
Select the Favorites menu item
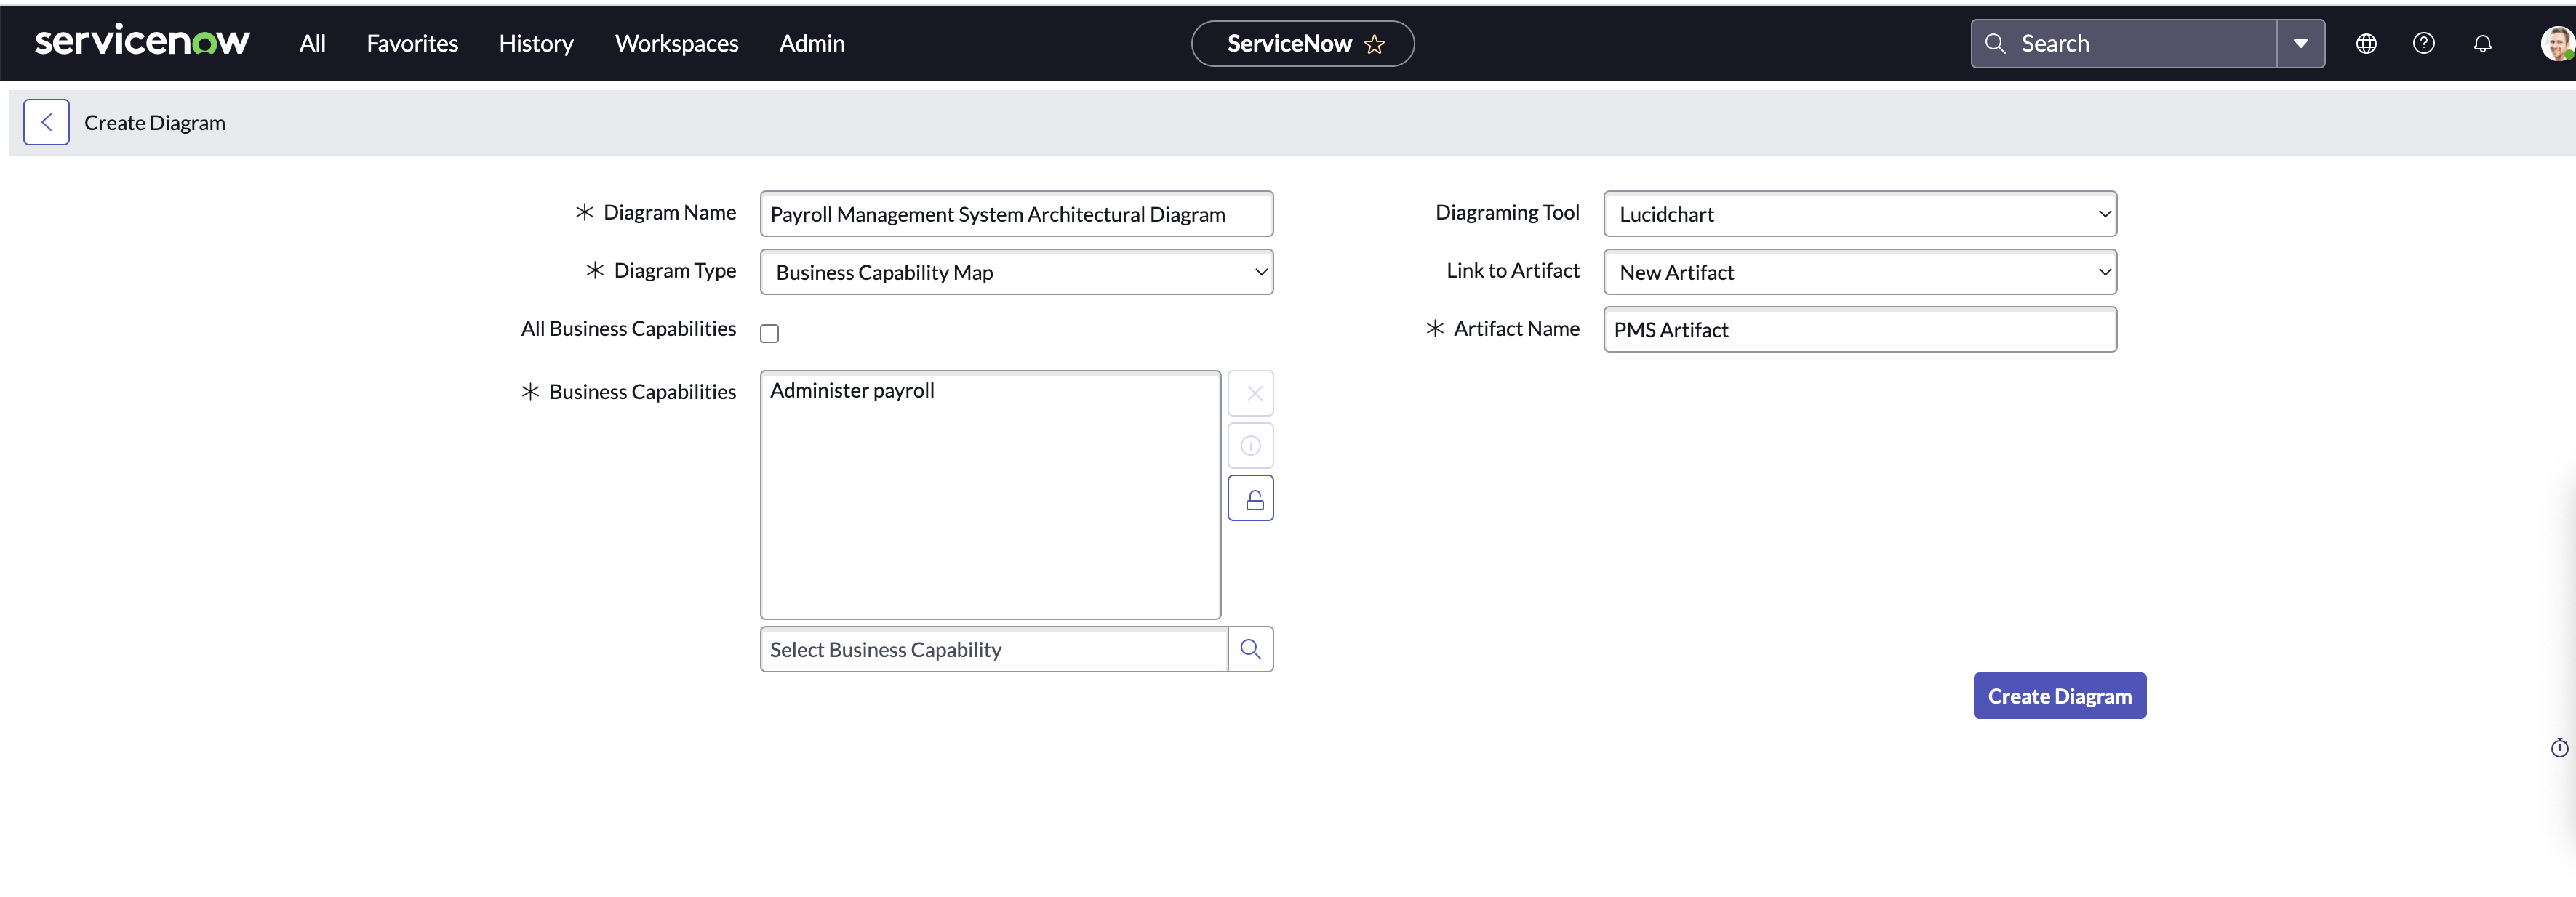[412, 43]
